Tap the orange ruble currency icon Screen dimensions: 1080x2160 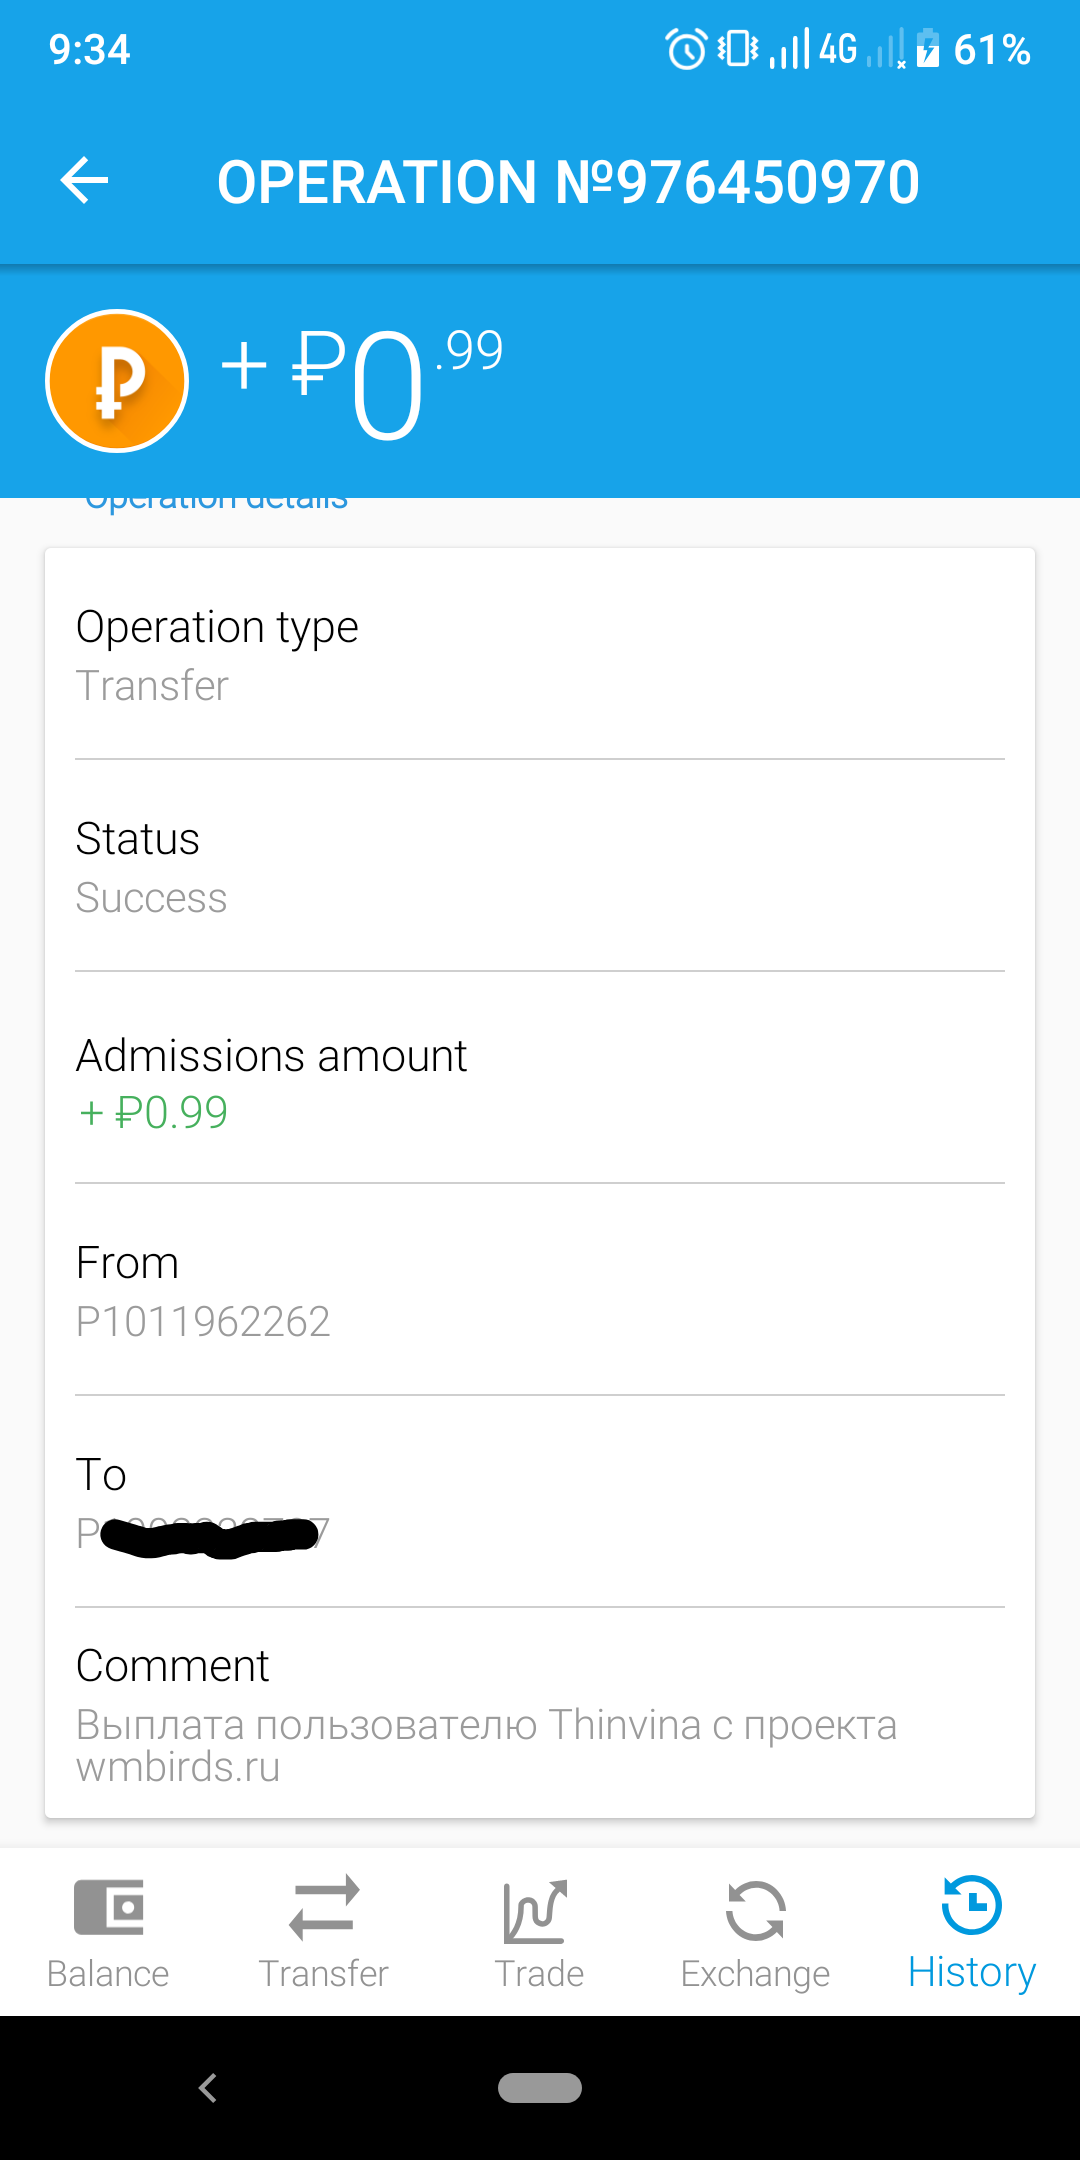(117, 381)
